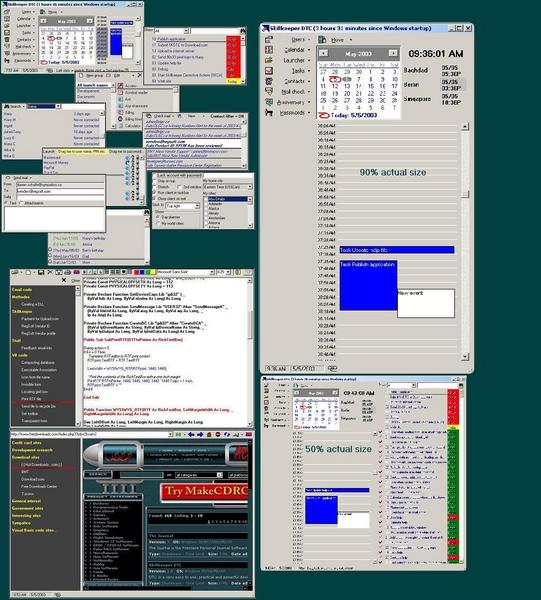Toggle Run client in taskbar checkbox

[x=155, y=193]
